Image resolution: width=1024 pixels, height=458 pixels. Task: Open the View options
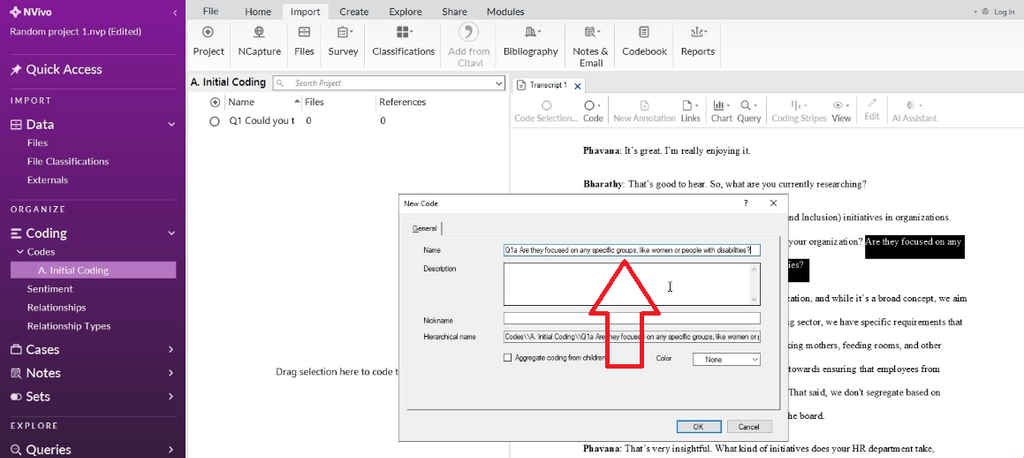click(841, 111)
